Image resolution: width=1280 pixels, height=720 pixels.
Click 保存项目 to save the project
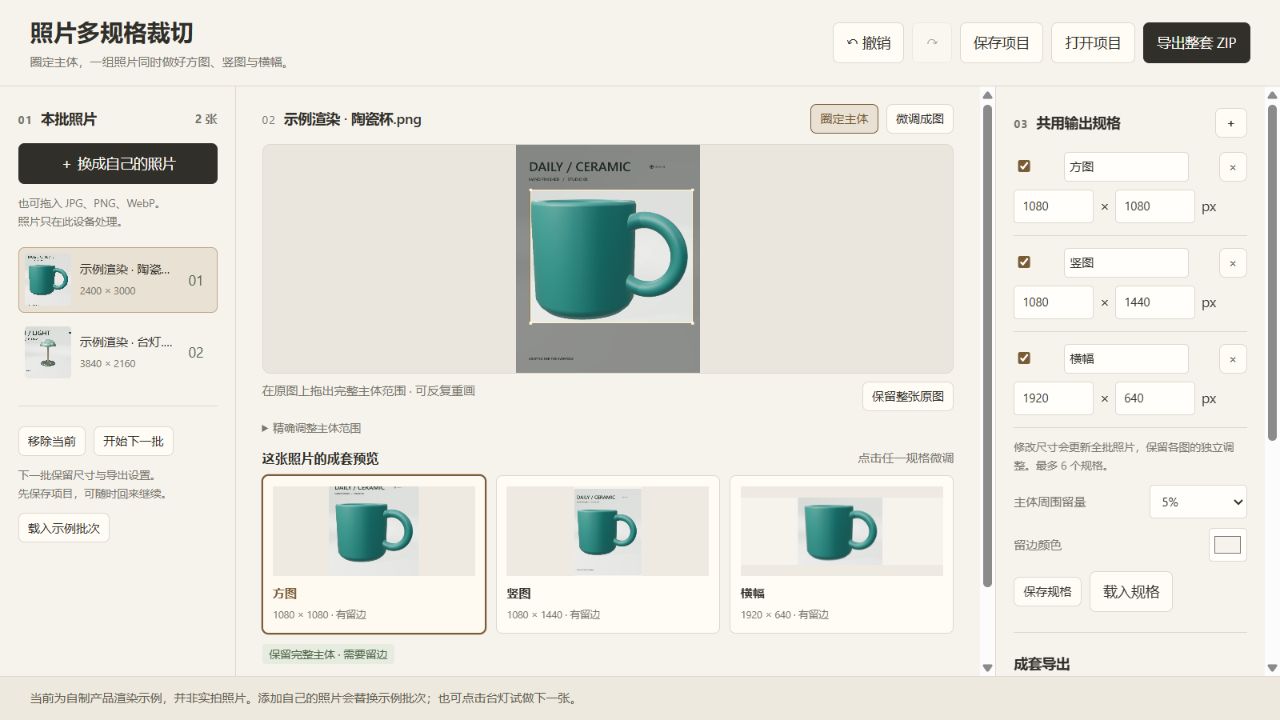(1001, 43)
